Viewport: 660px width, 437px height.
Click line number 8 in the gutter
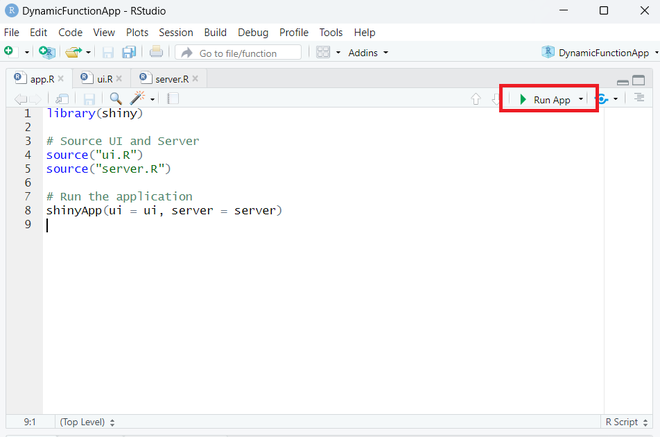coord(28,210)
